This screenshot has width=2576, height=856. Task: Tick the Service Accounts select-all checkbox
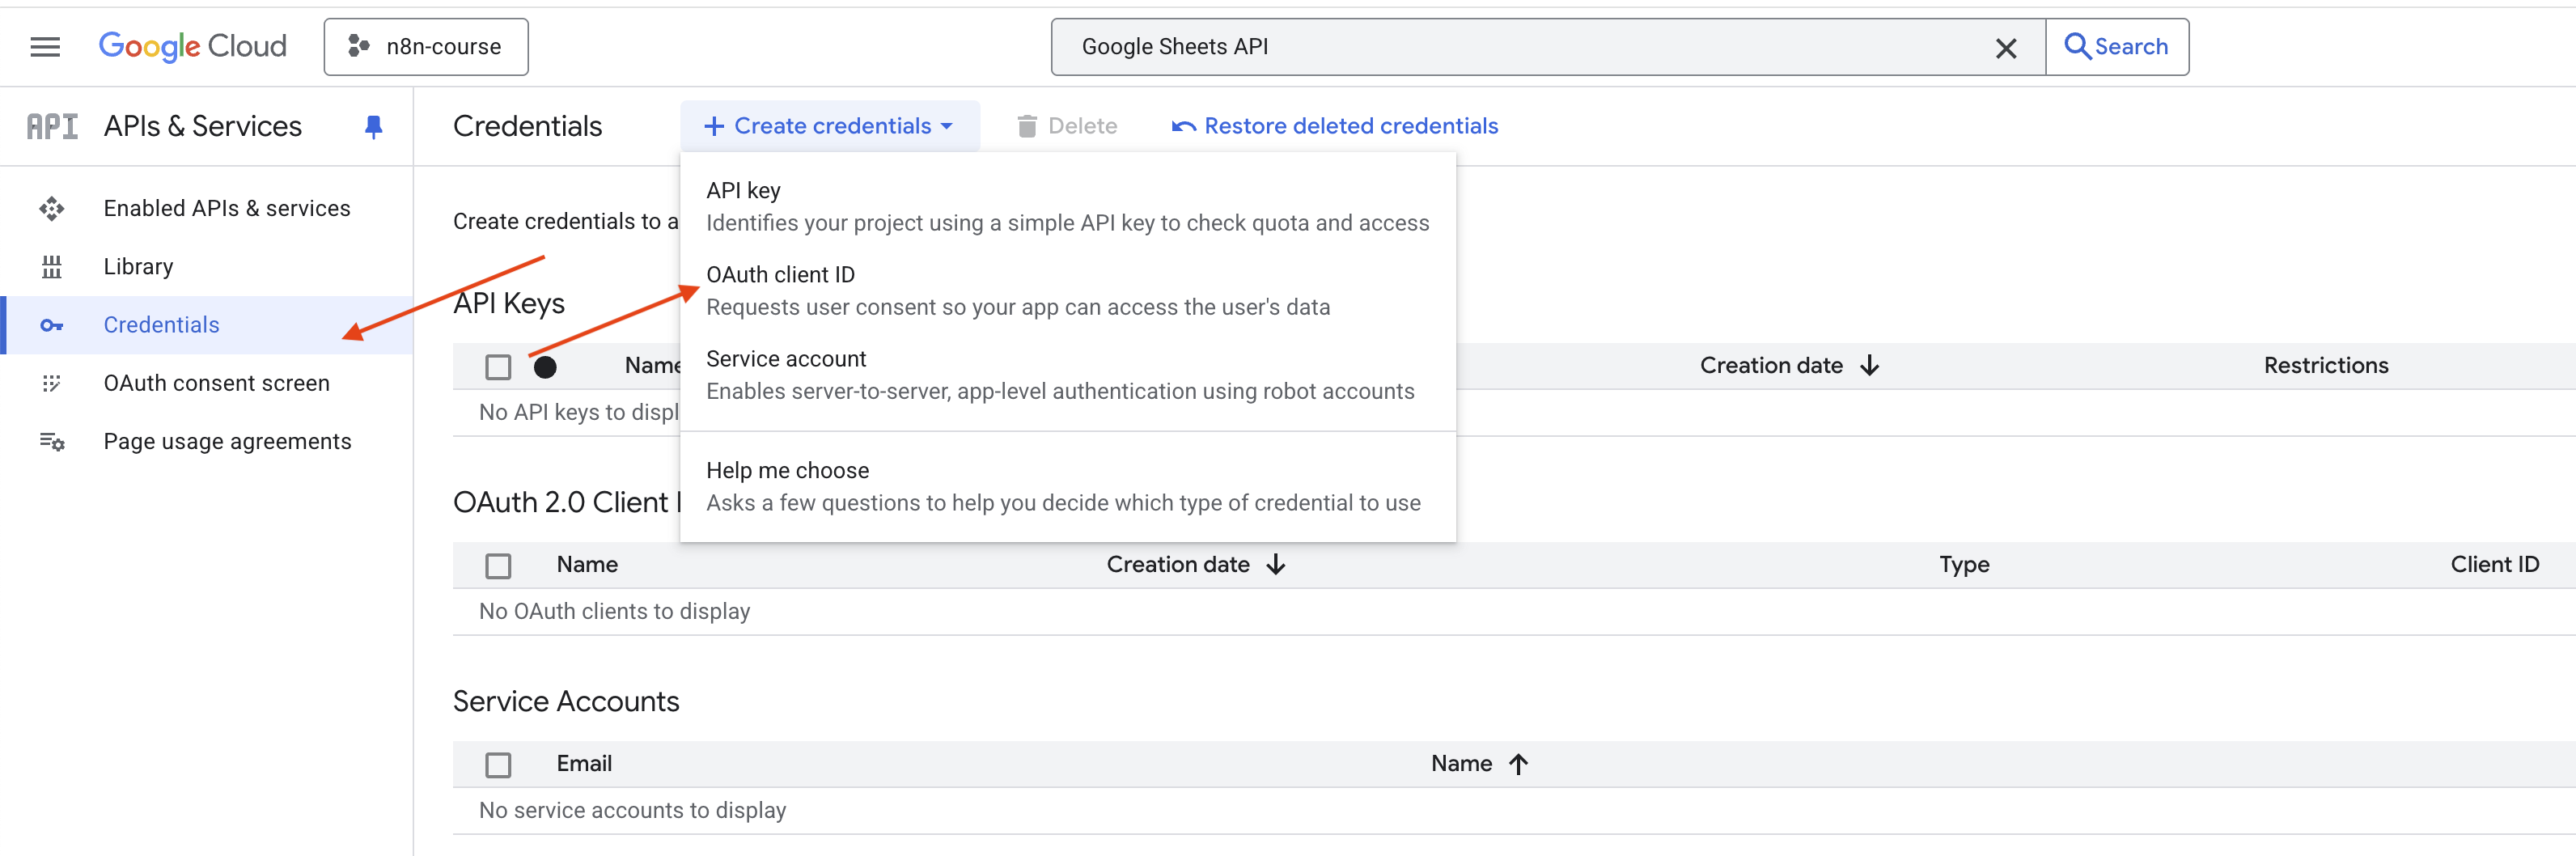pyautogui.click(x=498, y=765)
